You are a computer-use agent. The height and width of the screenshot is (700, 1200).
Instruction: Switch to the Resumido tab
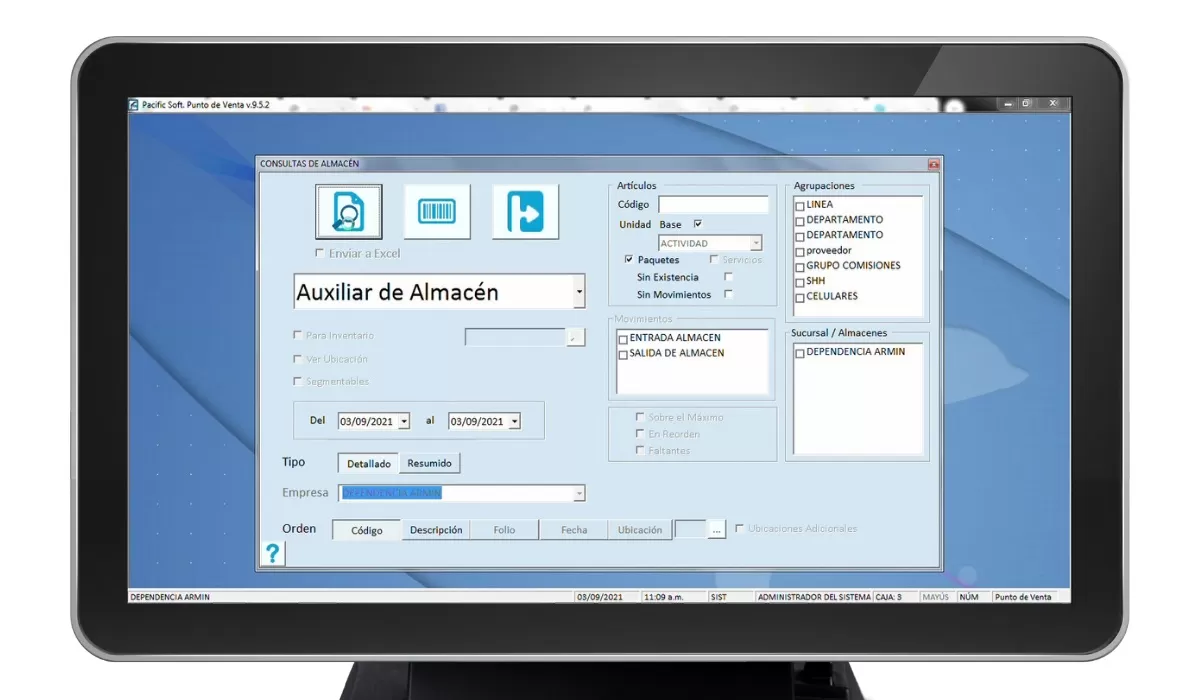(x=429, y=463)
